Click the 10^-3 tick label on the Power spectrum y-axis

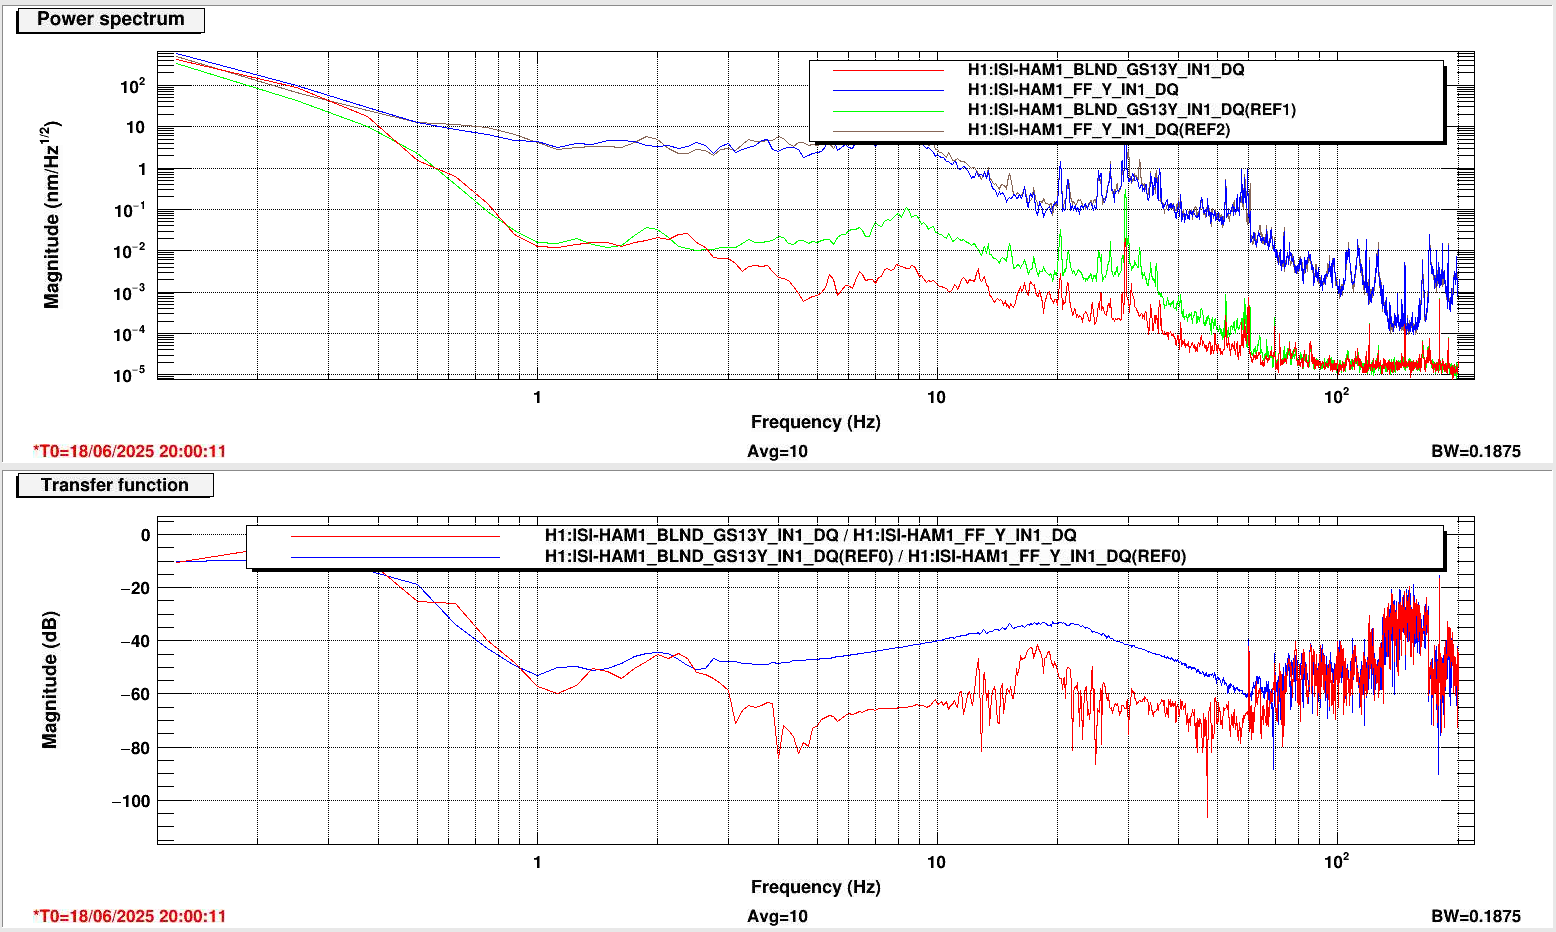130,292
